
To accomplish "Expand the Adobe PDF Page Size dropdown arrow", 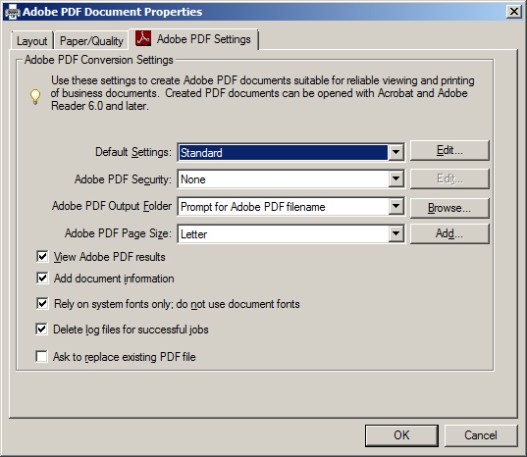I will [396, 233].
